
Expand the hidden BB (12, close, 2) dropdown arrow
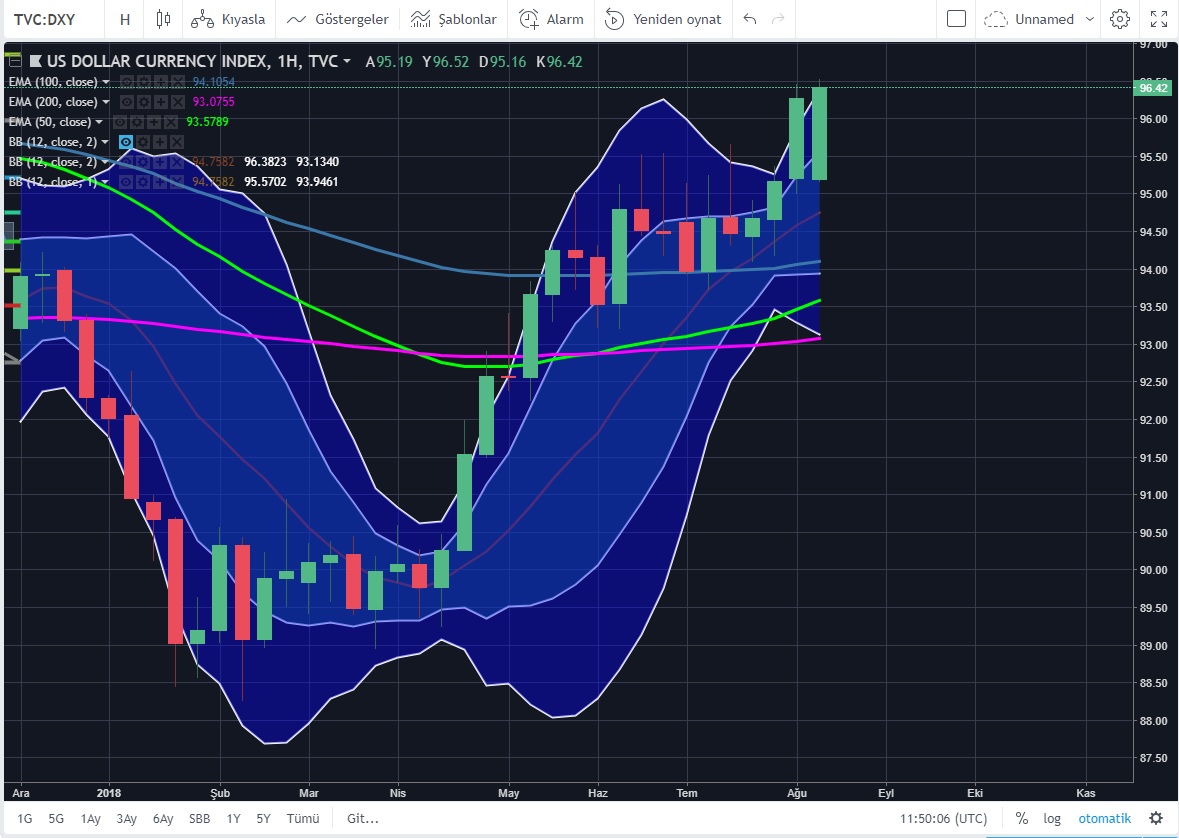click(x=105, y=141)
